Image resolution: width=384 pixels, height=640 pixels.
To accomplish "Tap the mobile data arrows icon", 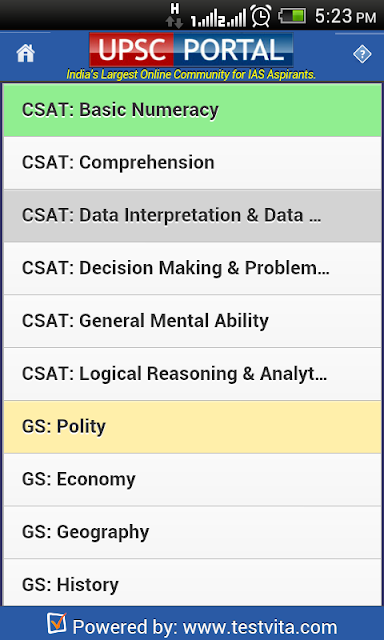I will pos(174,16).
